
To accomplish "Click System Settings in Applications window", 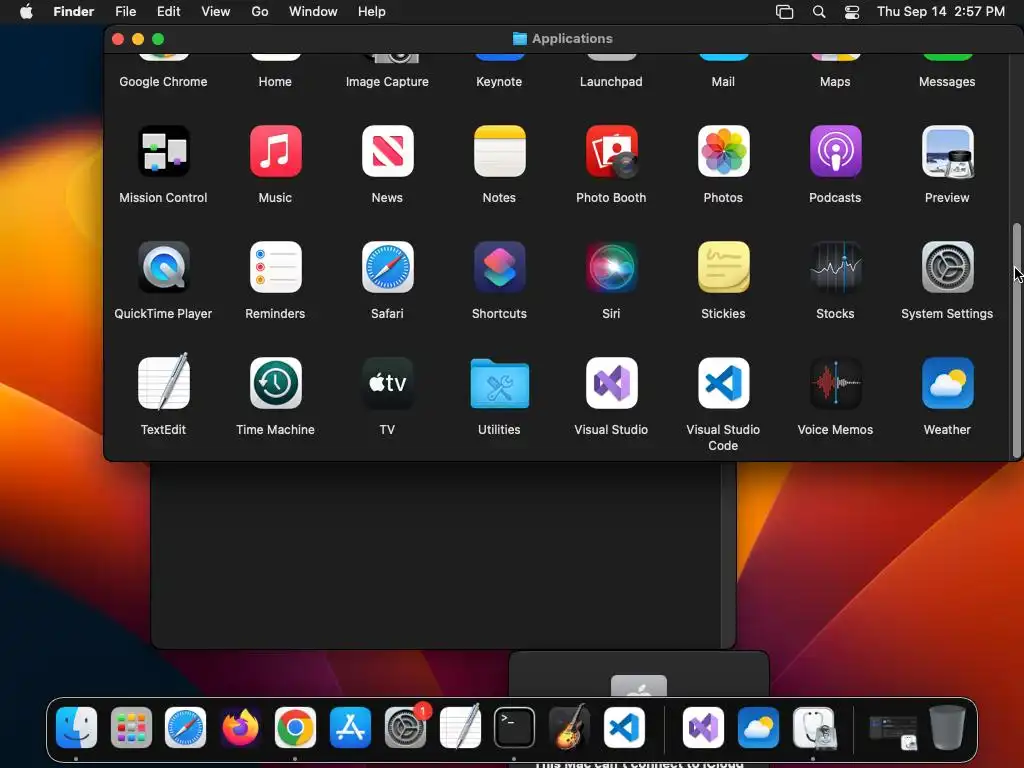I will tap(948, 267).
